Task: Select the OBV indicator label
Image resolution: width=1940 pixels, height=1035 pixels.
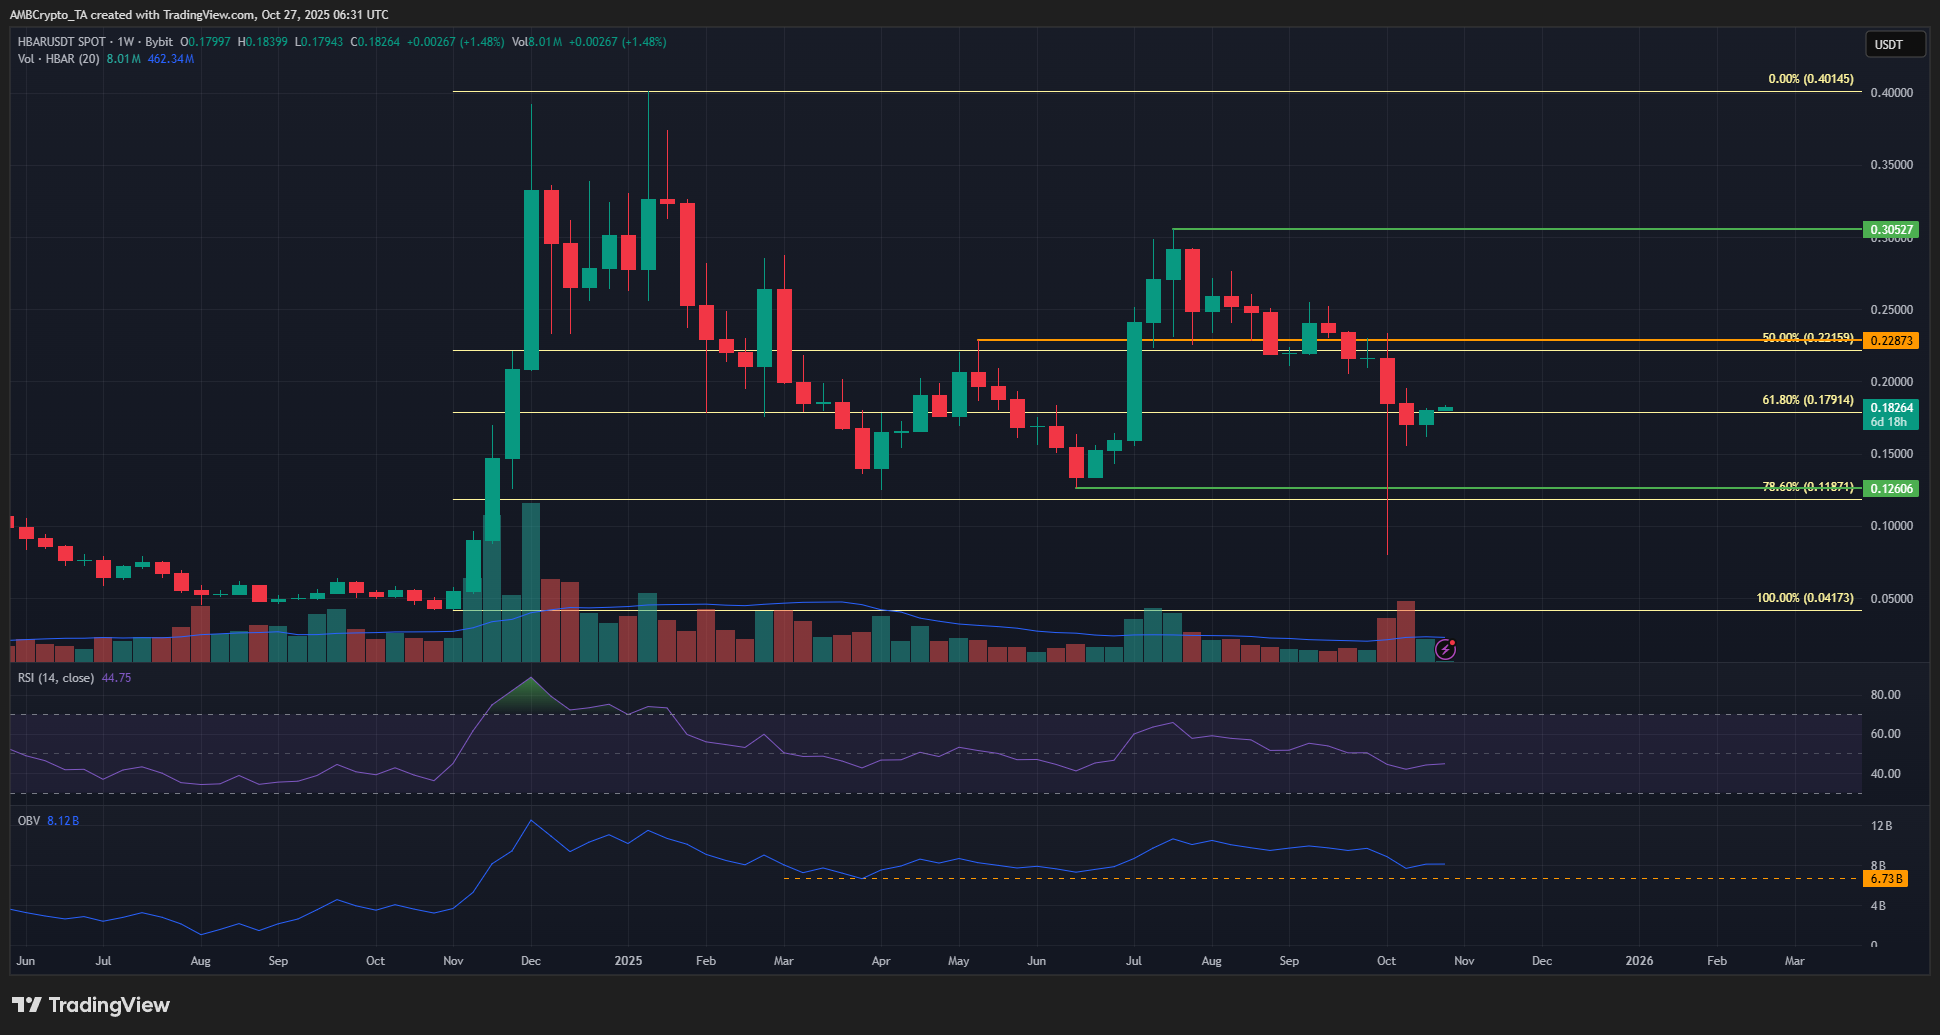Action: (x=29, y=821)
